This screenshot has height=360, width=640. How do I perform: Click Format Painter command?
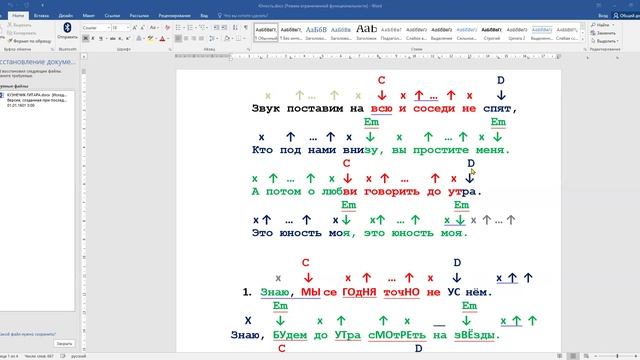(29, 41)
